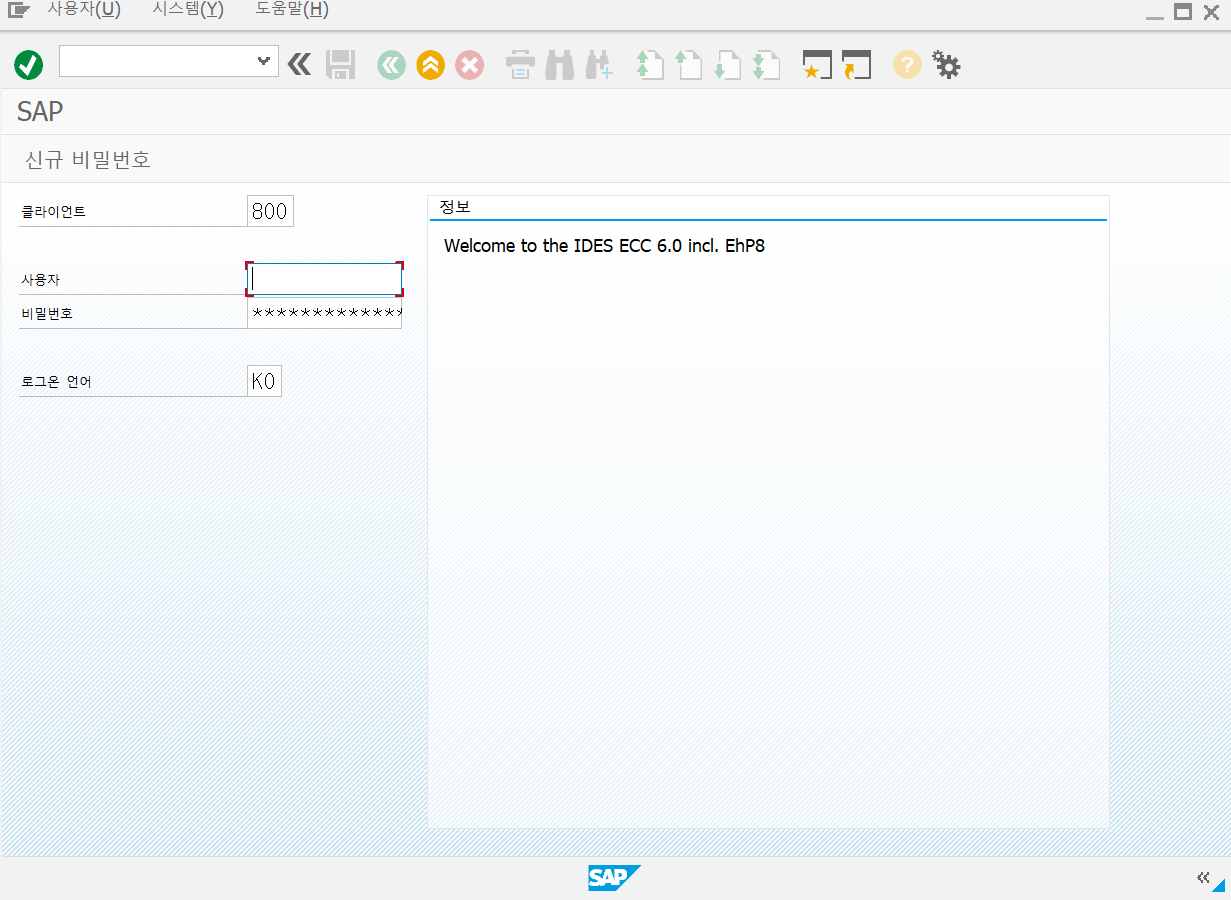Click the Generate Shortcut arrow icon next to star
This screenshot has width=1231, height=900.
855,64
